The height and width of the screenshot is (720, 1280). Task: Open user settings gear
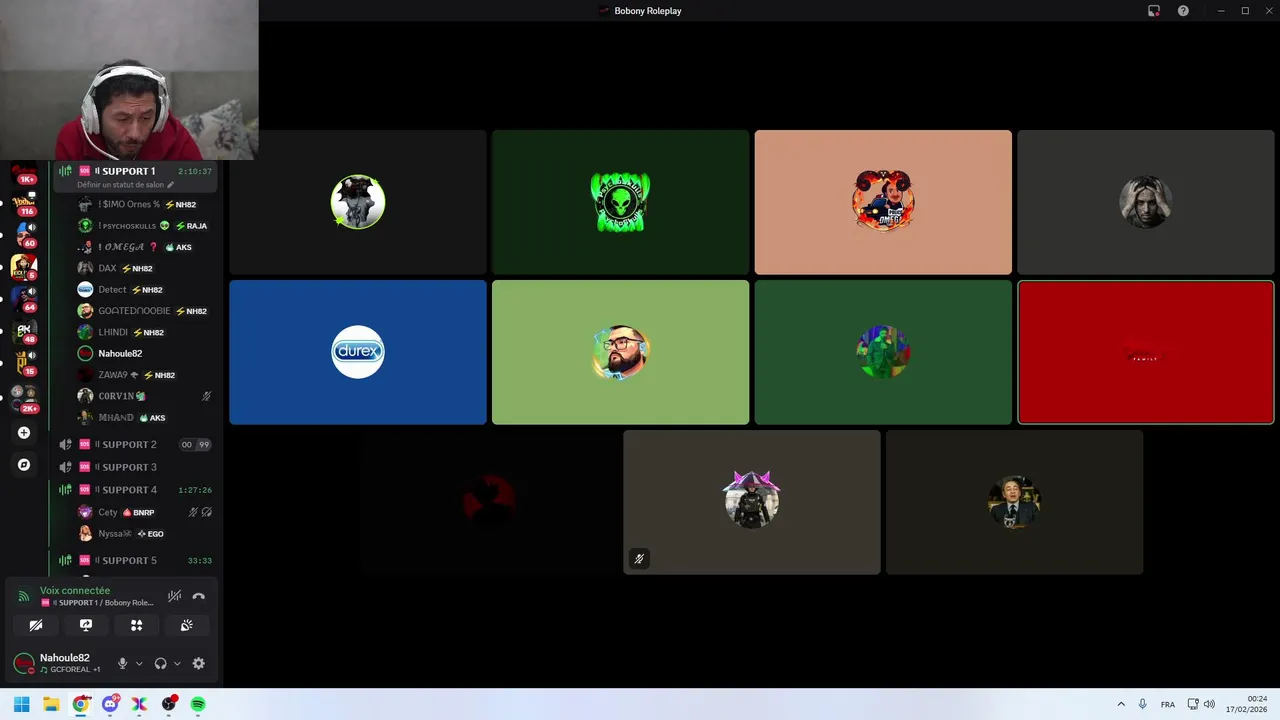[198, 663]
